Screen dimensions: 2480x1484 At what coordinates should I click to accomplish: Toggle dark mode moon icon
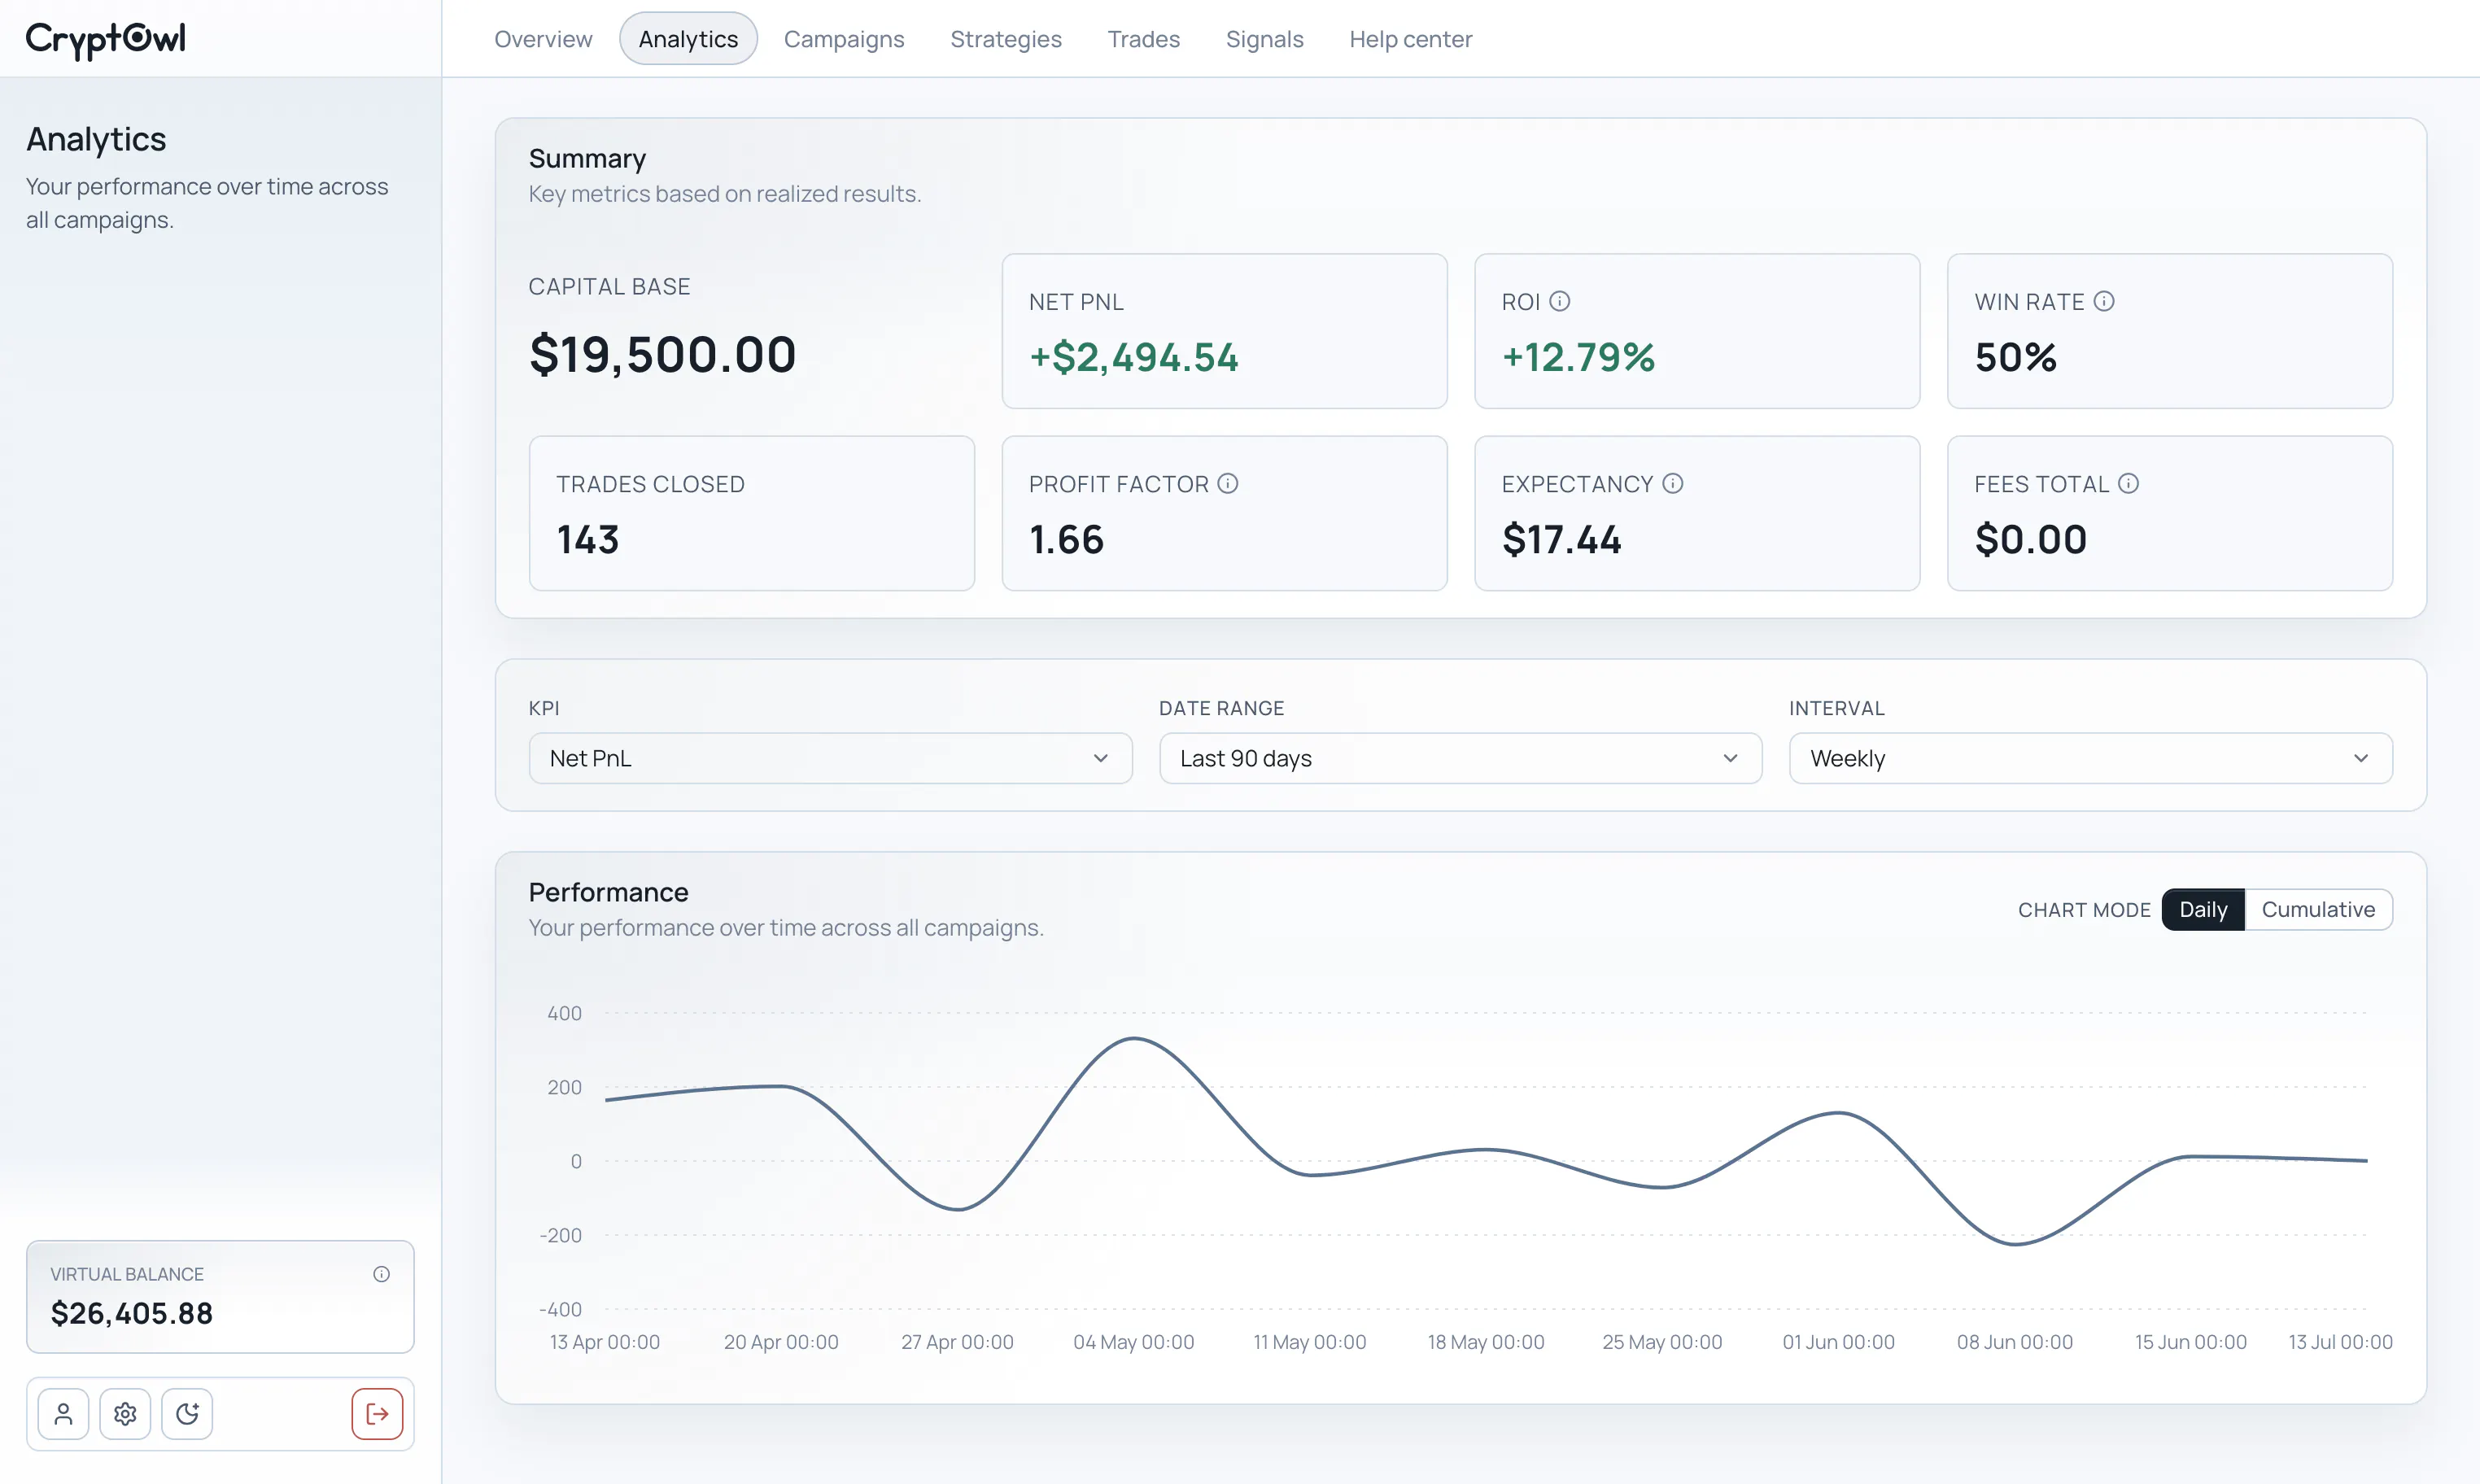(187, 1413)
